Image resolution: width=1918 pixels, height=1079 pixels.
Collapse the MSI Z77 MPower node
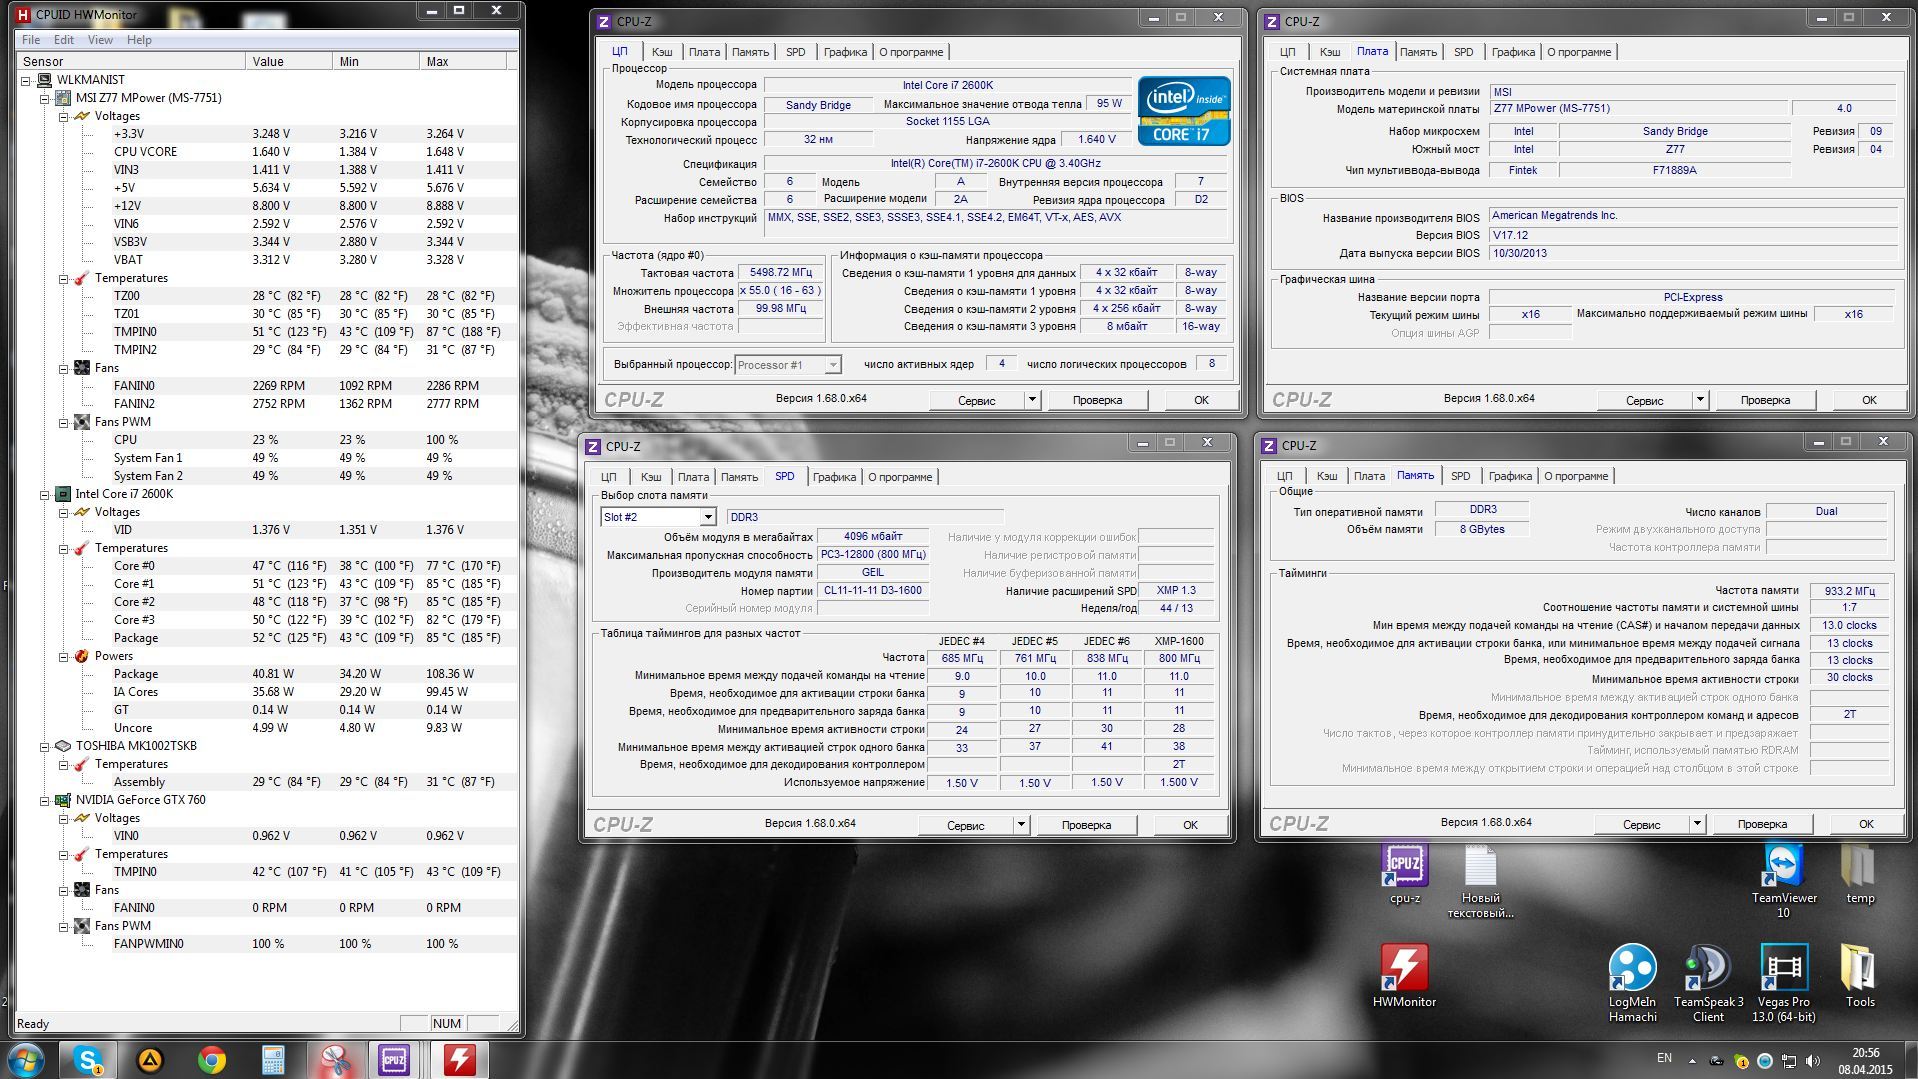click(x=45, y=98)
